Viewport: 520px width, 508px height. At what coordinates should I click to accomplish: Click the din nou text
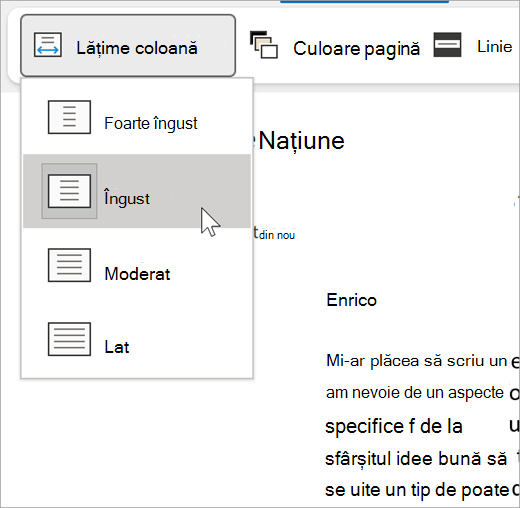[x=277, y=235]
